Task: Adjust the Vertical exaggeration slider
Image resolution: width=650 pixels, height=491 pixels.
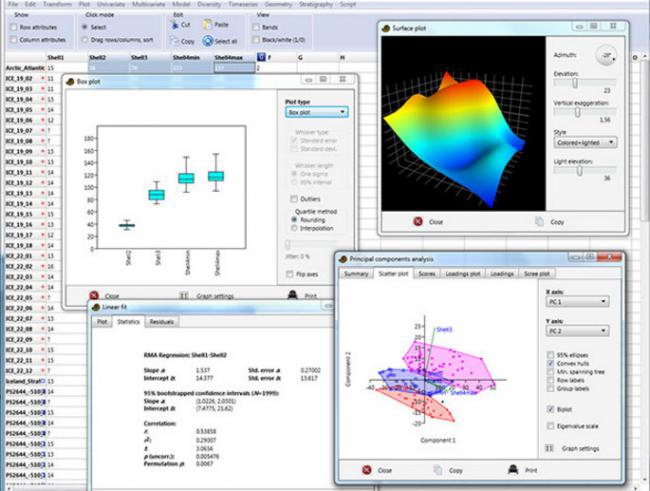Action: (x=577, y=112)
